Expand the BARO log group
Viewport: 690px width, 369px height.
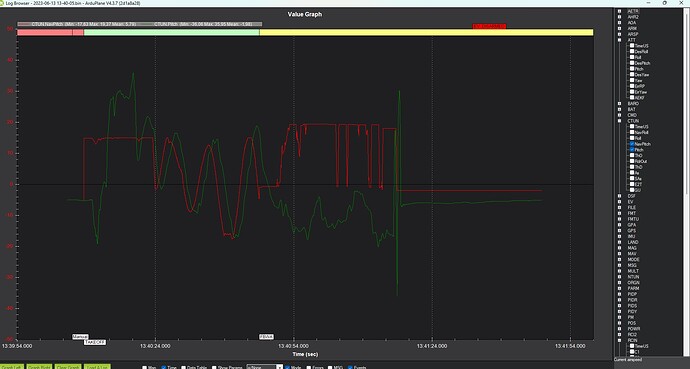(620, 103)
